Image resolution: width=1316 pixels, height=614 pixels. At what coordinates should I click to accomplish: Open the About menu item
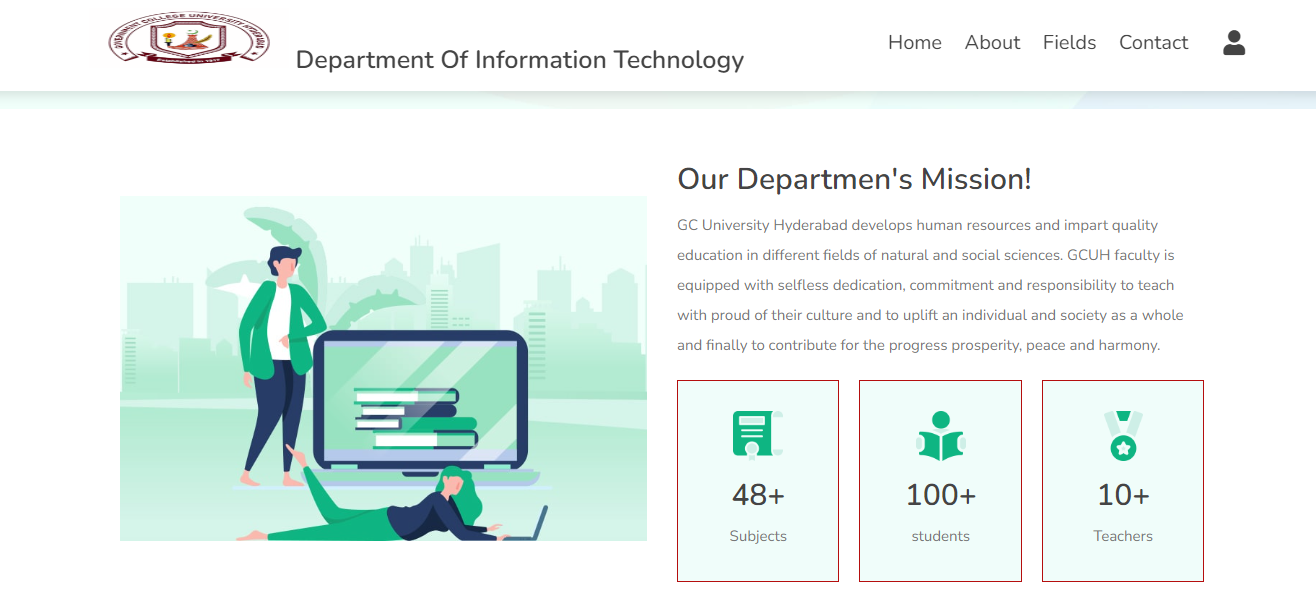[x=992, y=42]
